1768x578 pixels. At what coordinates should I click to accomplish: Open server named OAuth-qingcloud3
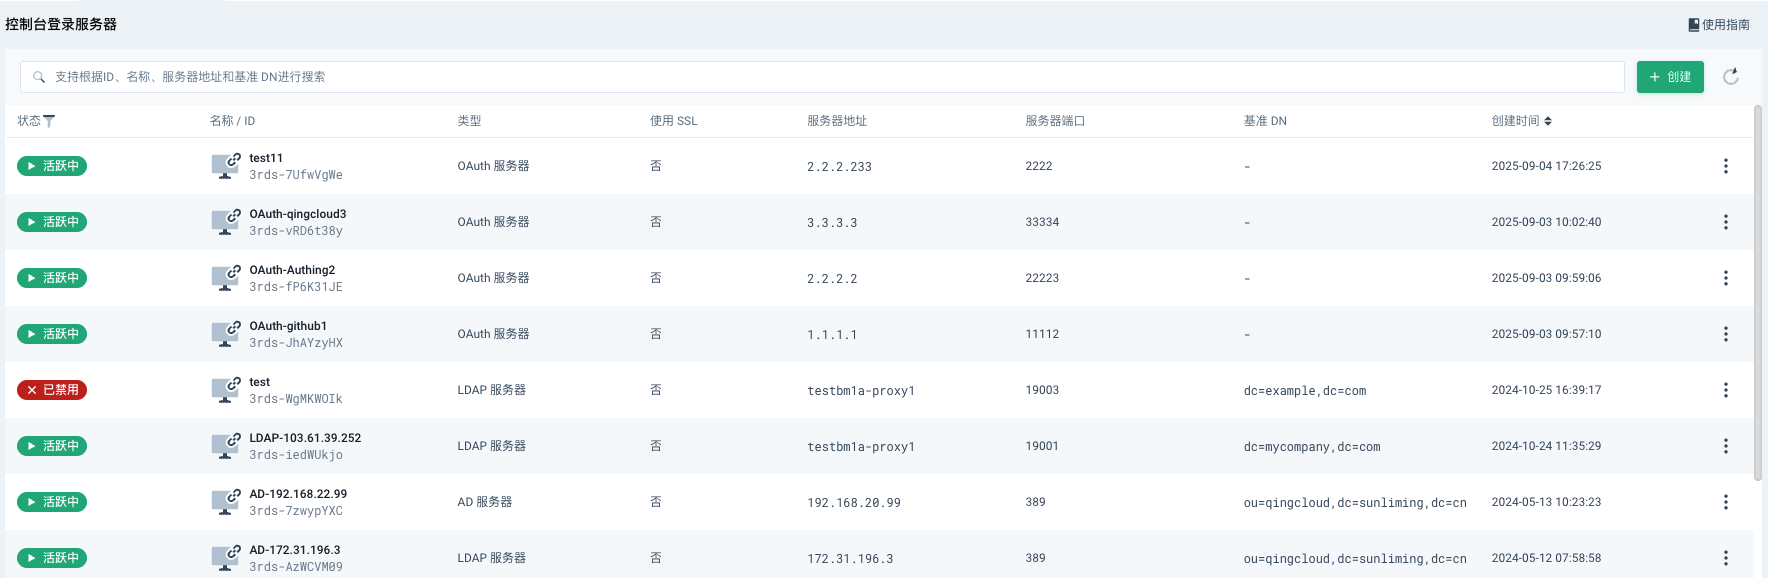(298, 214)
